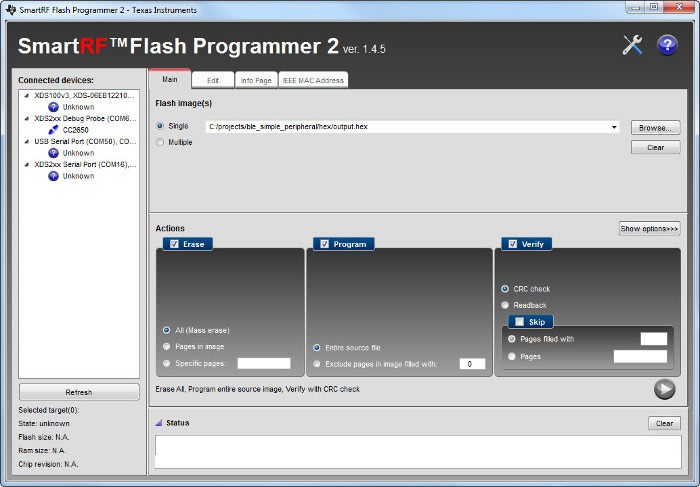Enable the Skip checkbox

coord(520,322)
